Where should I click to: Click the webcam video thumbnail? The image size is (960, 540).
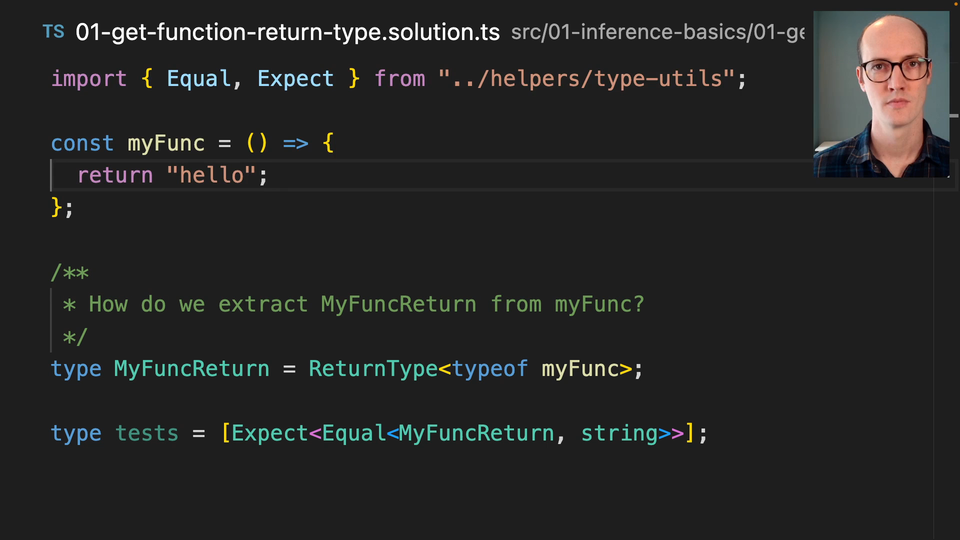click(x=881, y=95)
